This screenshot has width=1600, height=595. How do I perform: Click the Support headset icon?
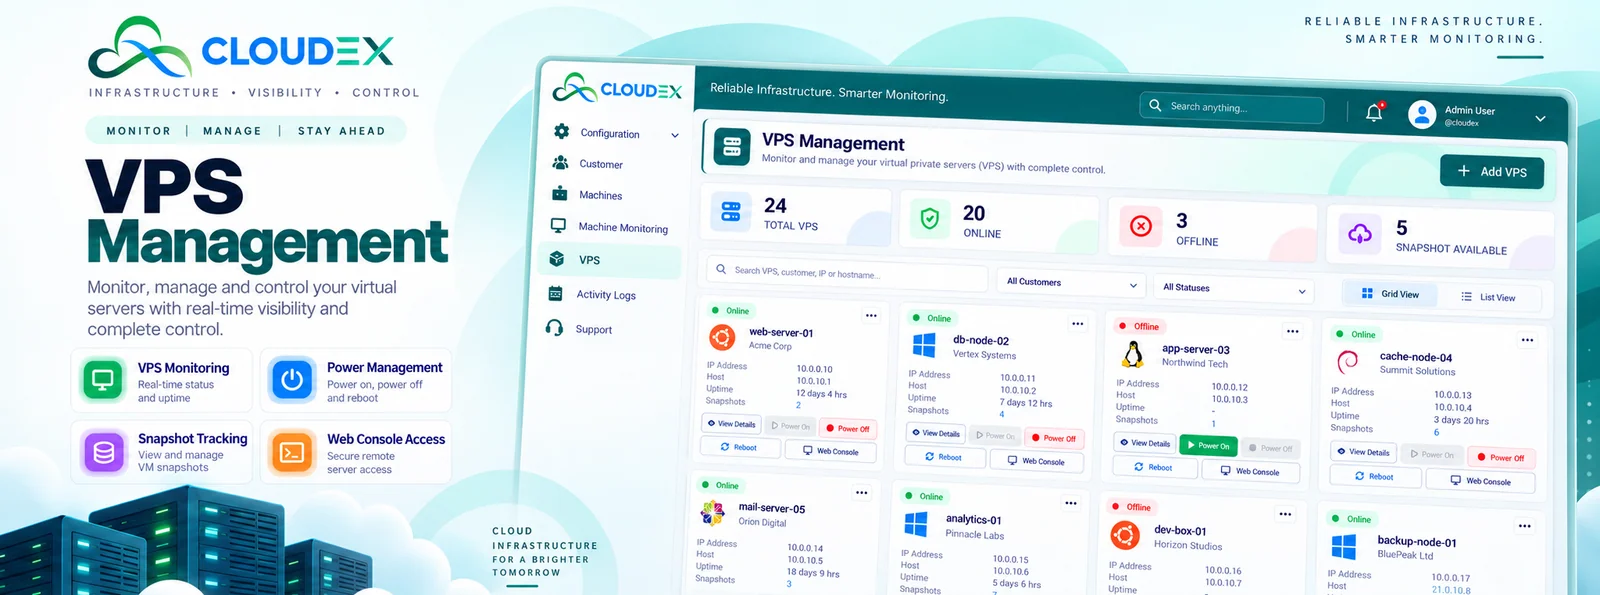click(554, 328)
